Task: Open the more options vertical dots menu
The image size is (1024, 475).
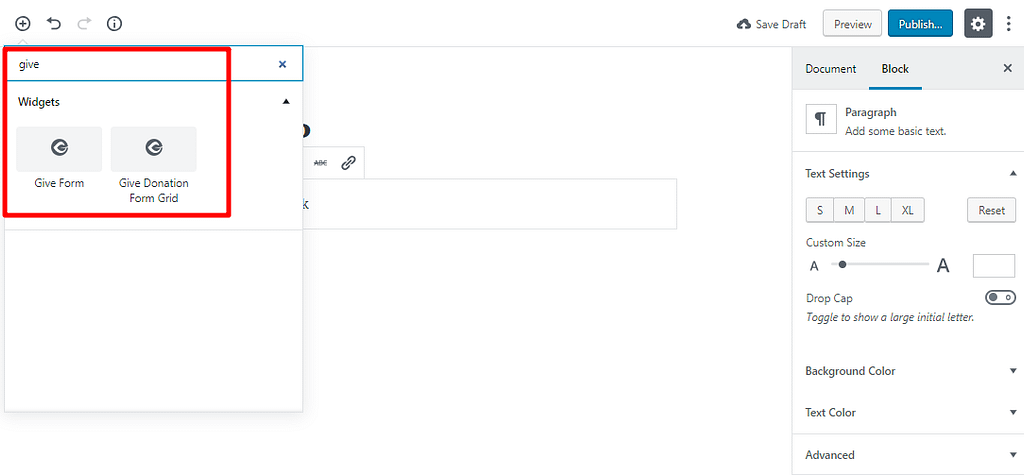Action: [1010, 24]
